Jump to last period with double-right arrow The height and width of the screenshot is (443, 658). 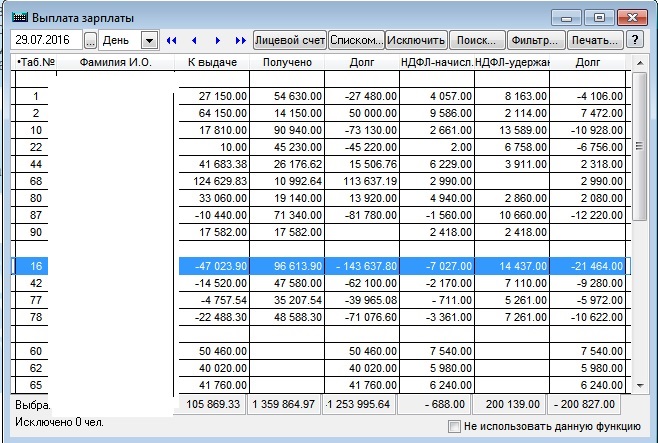pos(239,41)
